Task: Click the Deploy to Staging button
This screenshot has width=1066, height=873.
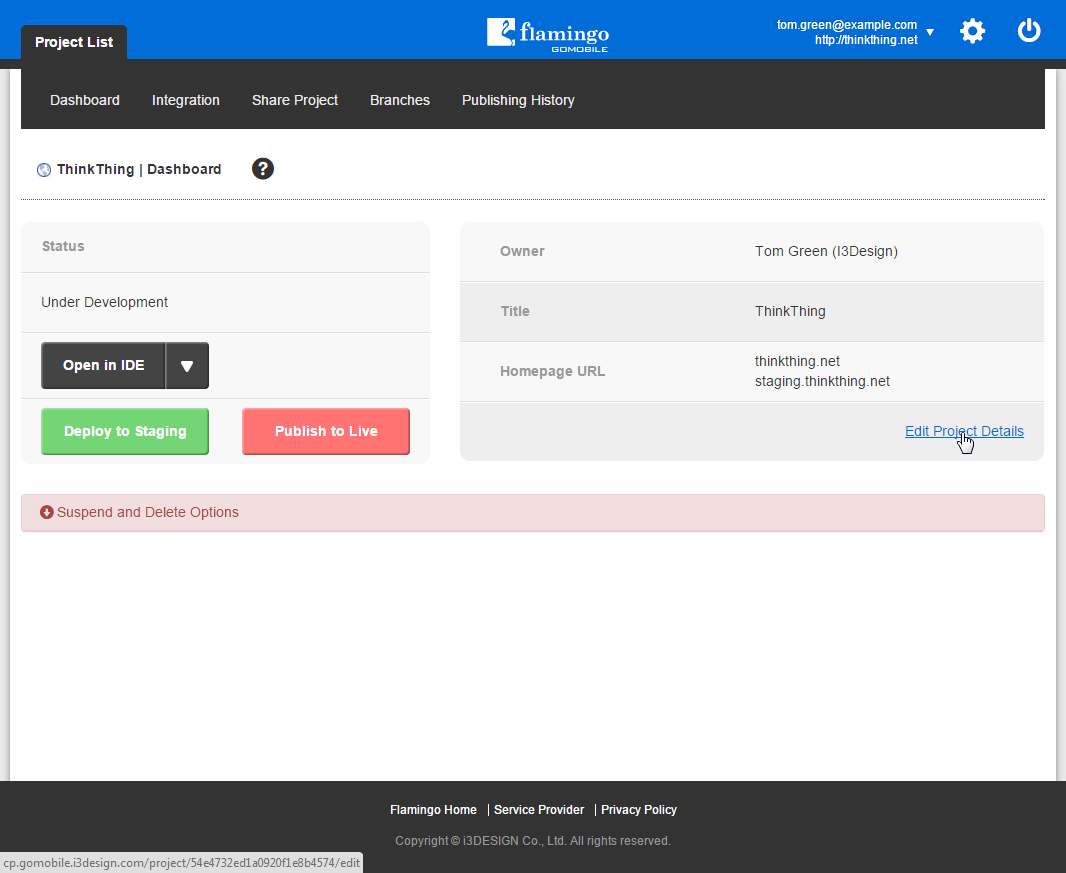Action: (x=125, y=431)
